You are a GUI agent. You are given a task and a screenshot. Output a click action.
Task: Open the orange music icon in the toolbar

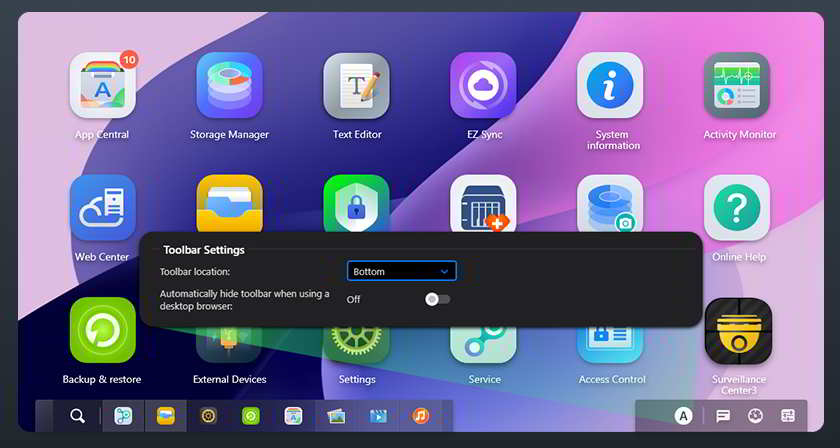tap(421, 416)
